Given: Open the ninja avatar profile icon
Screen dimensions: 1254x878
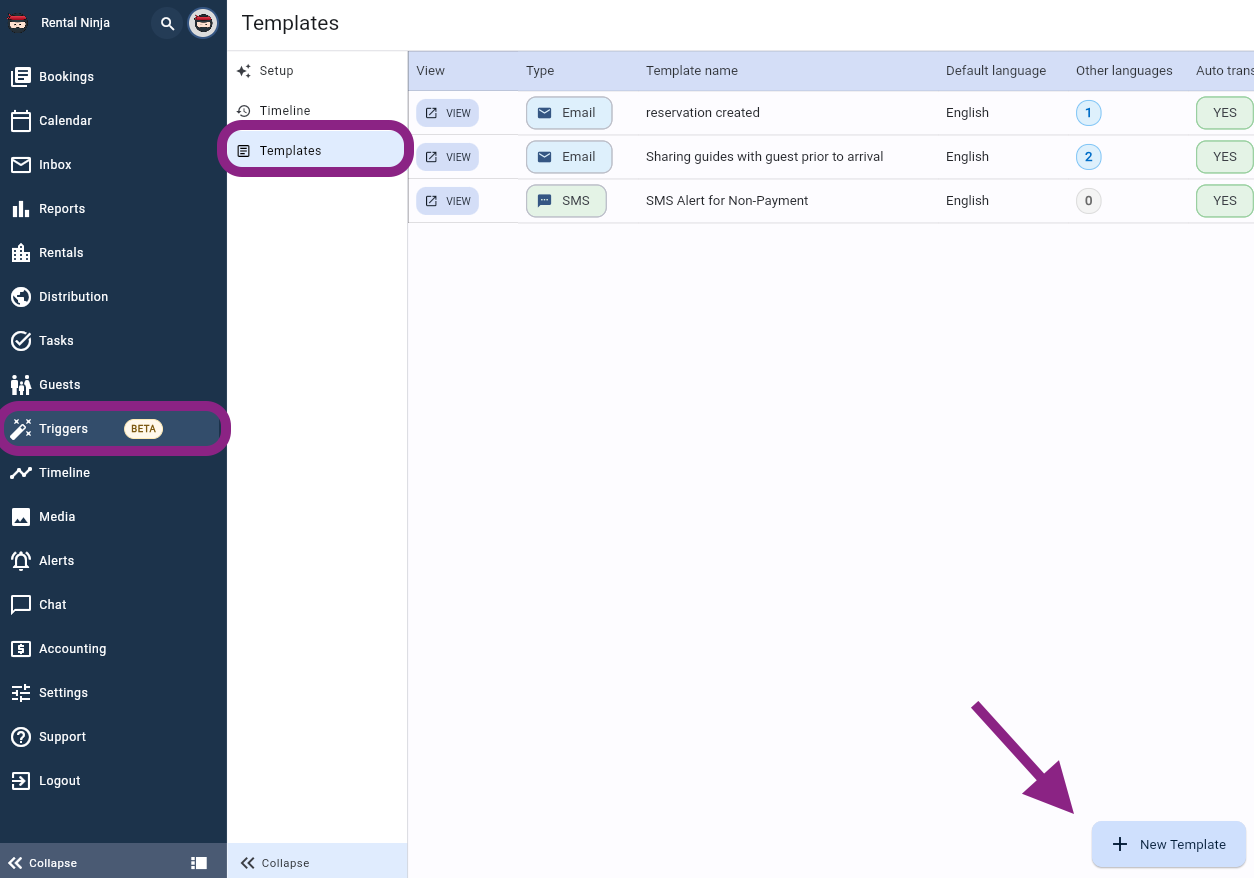Looking at the screenshot, I should (203, 23).
